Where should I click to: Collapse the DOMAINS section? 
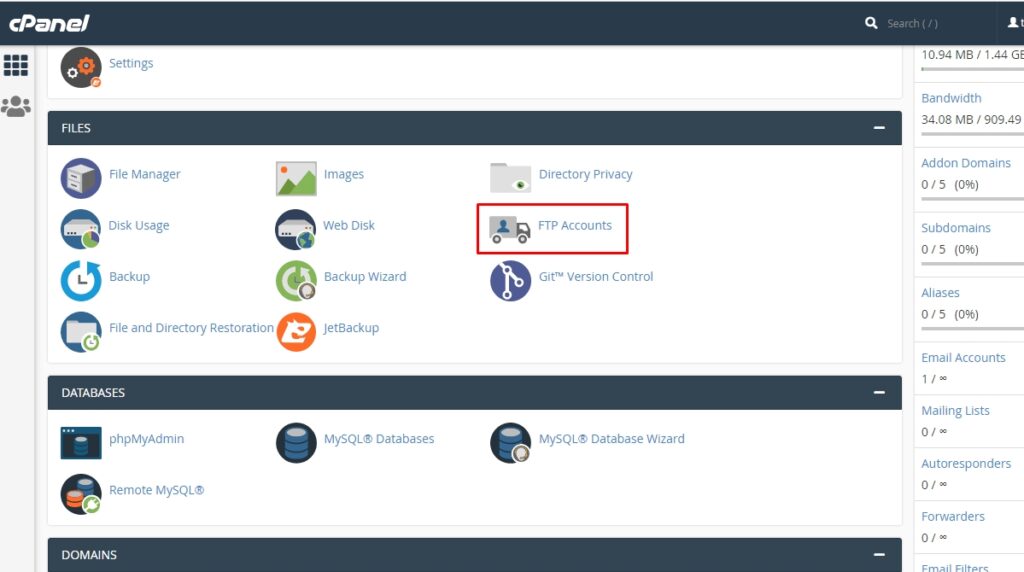point(879,555)
